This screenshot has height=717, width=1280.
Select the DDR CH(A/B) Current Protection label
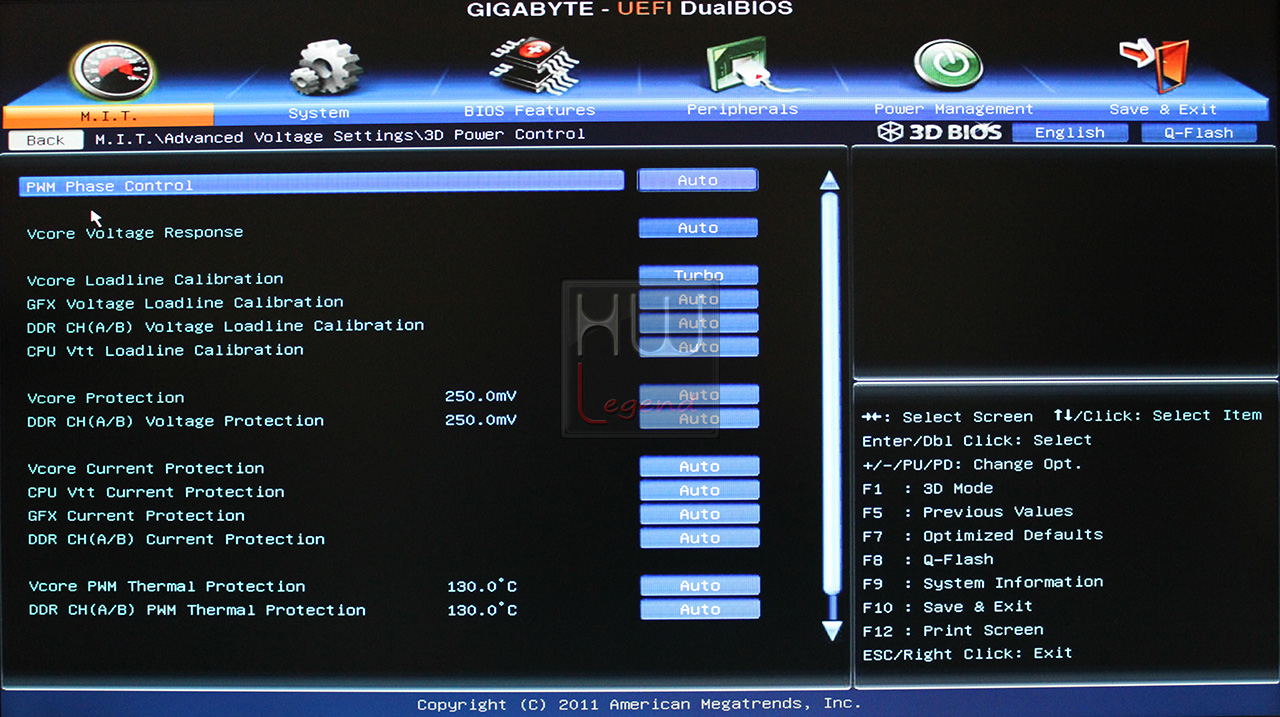[x=176, y=539]
